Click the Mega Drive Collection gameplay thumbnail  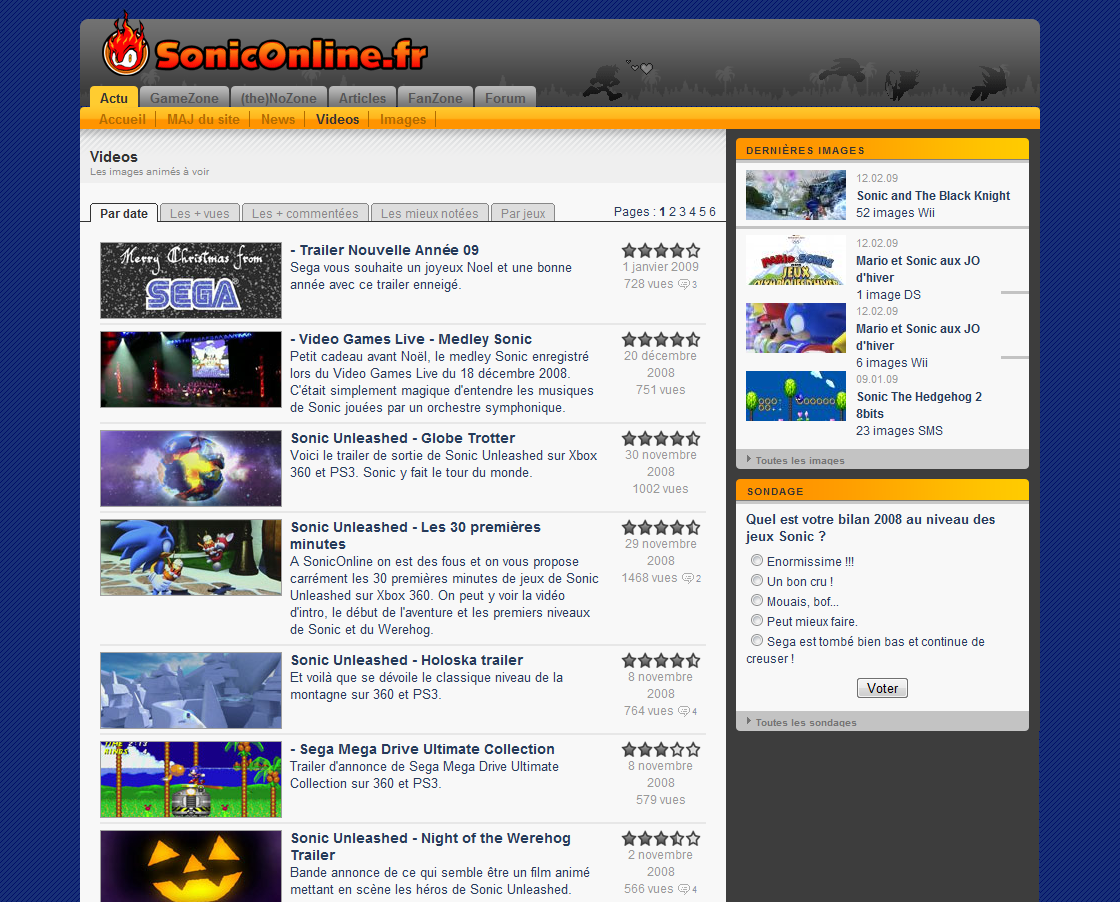coord(191,779)
